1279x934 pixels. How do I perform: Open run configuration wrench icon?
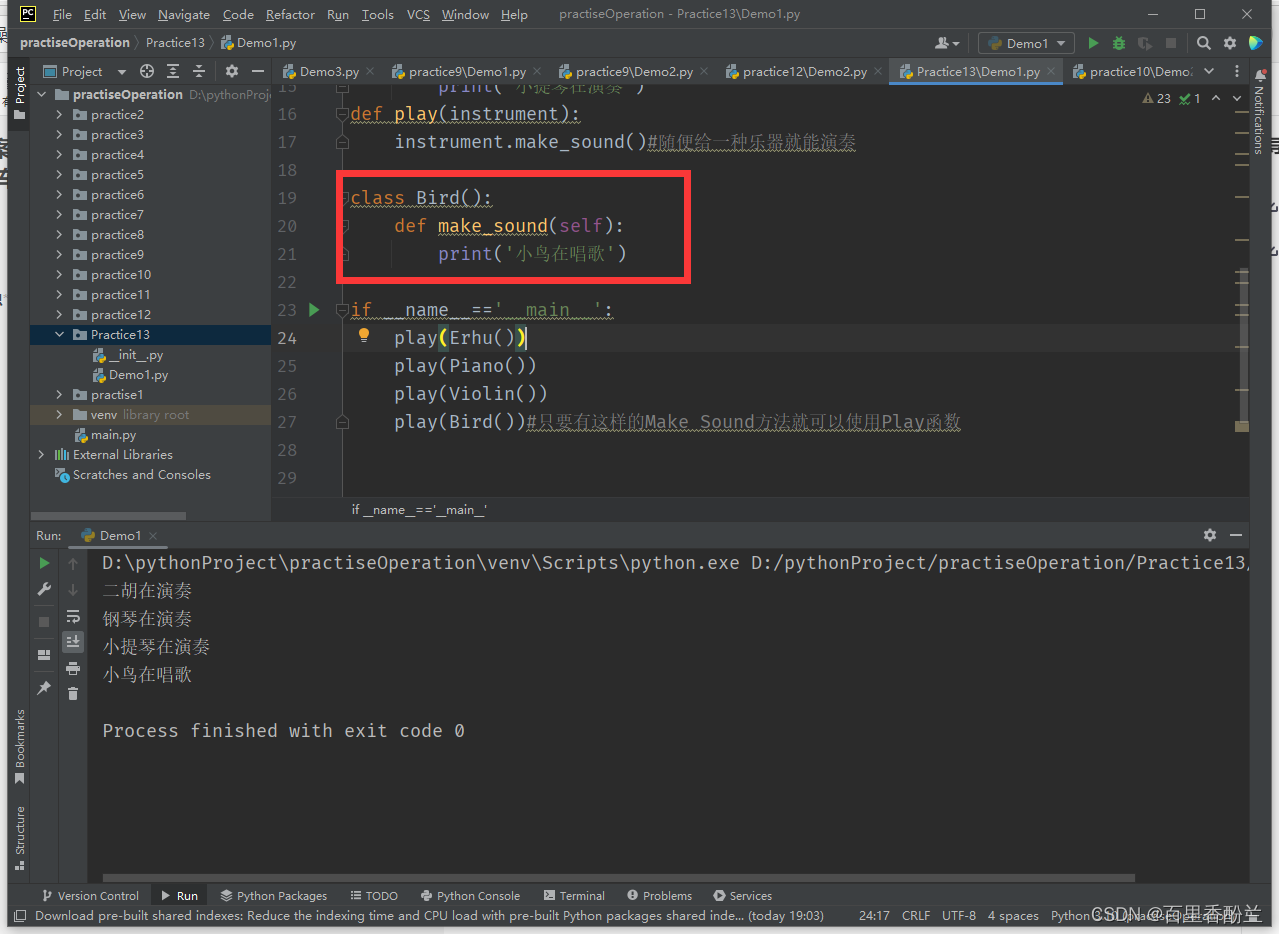point(44,590)
